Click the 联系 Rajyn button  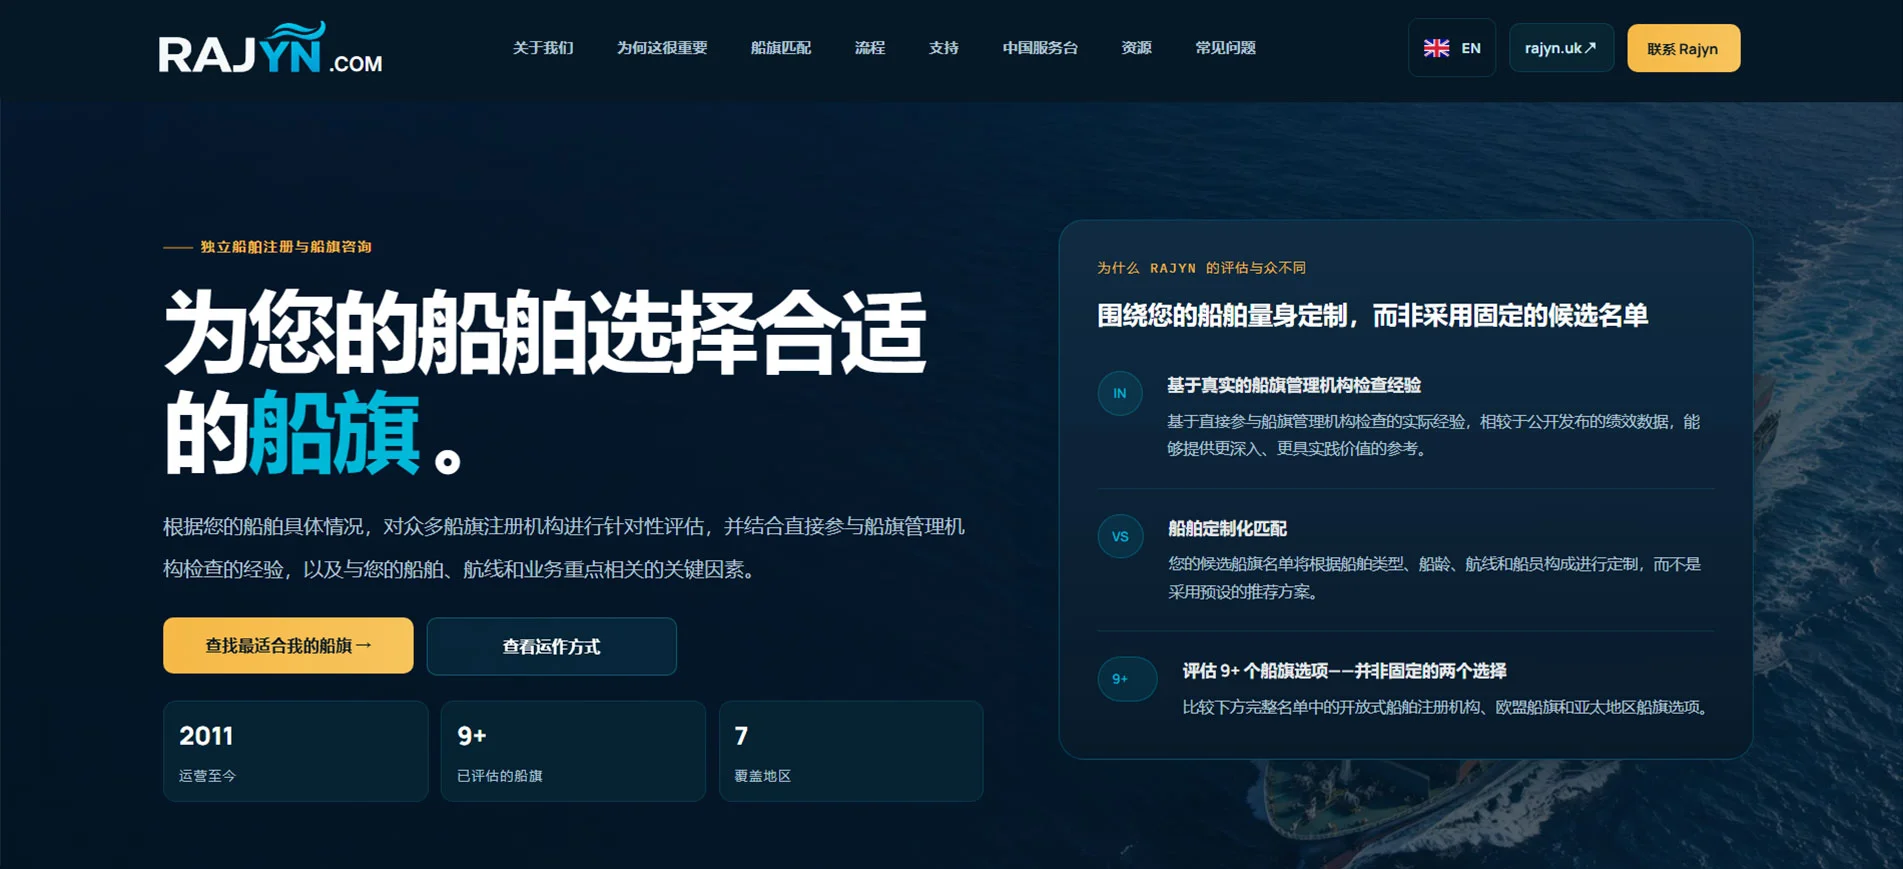(1684, 48)
